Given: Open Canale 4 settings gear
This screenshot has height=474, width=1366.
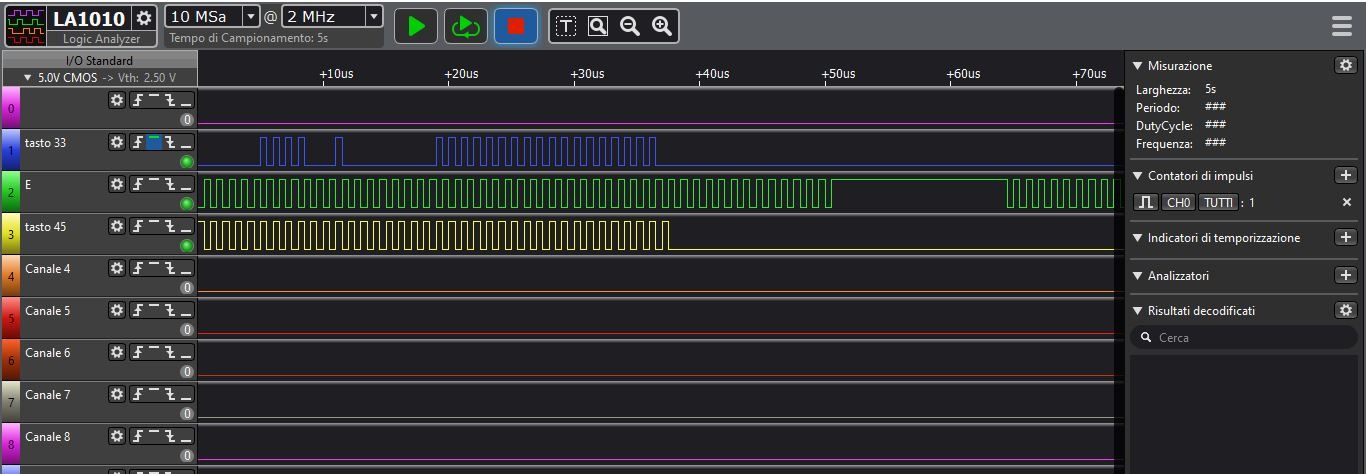Looking at the screenshot, I should (117, 269).
